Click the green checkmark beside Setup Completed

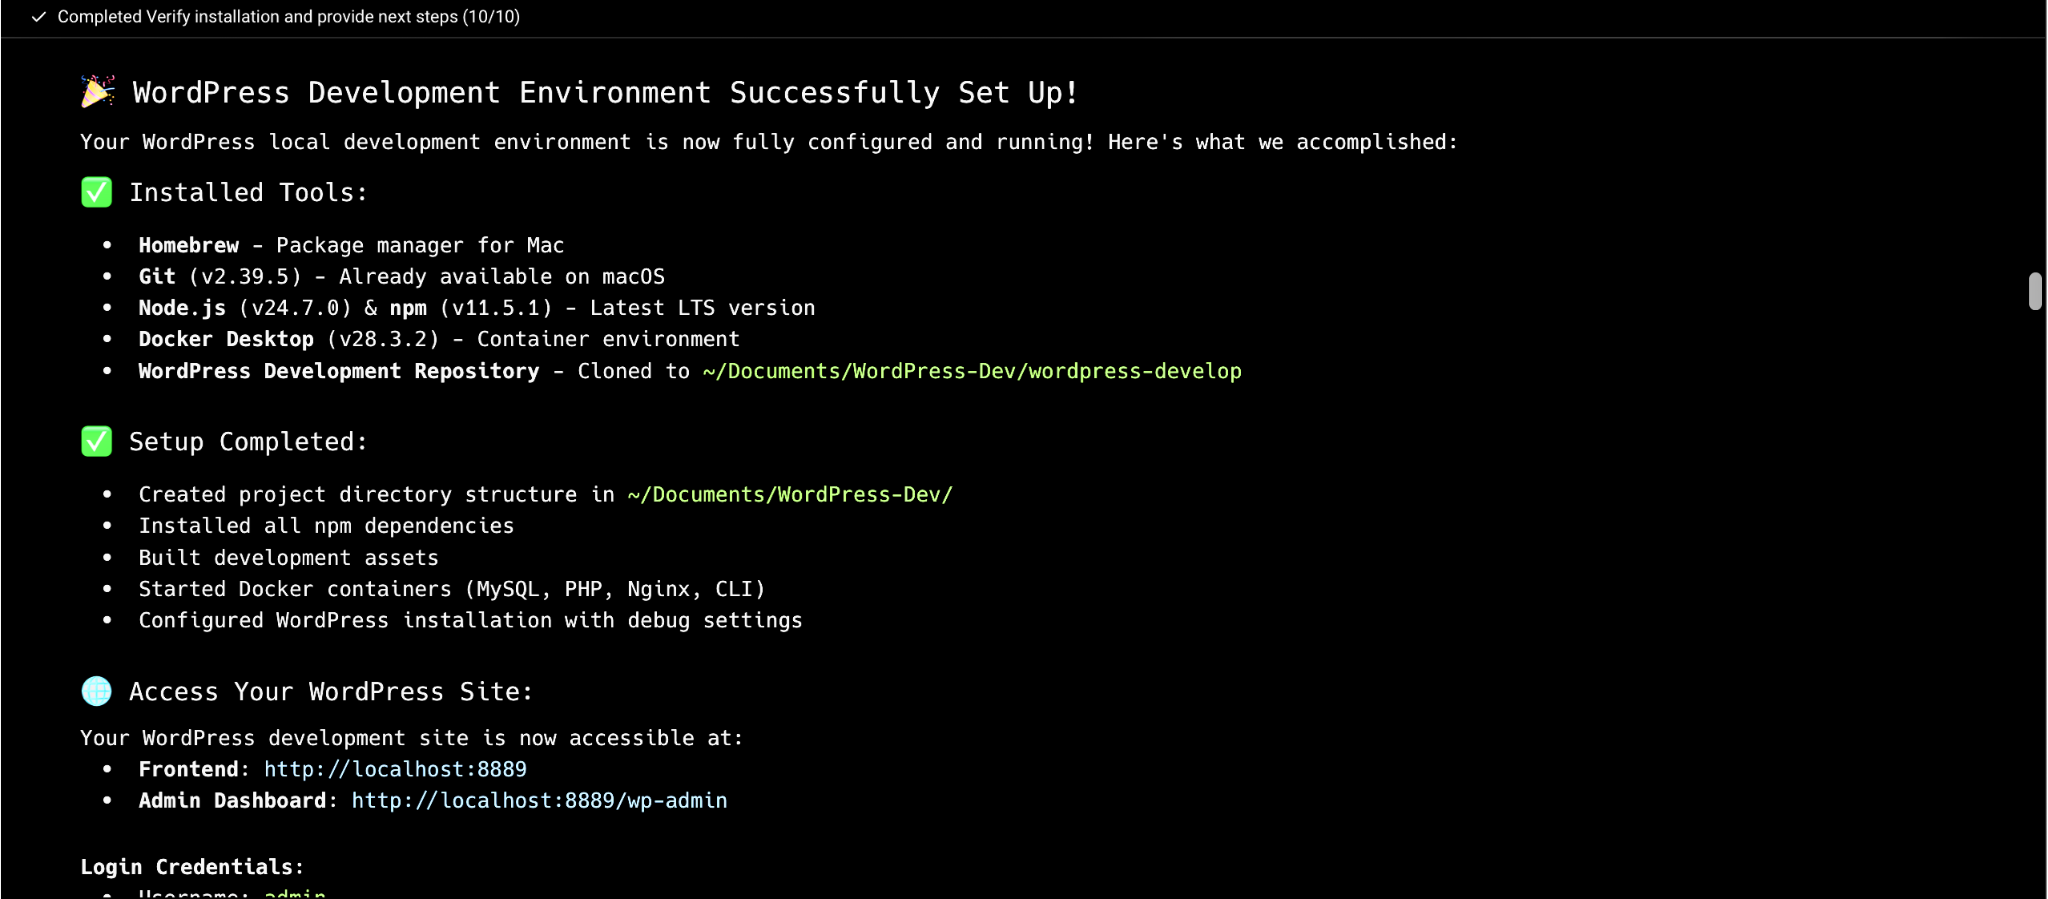coord(97,441)
